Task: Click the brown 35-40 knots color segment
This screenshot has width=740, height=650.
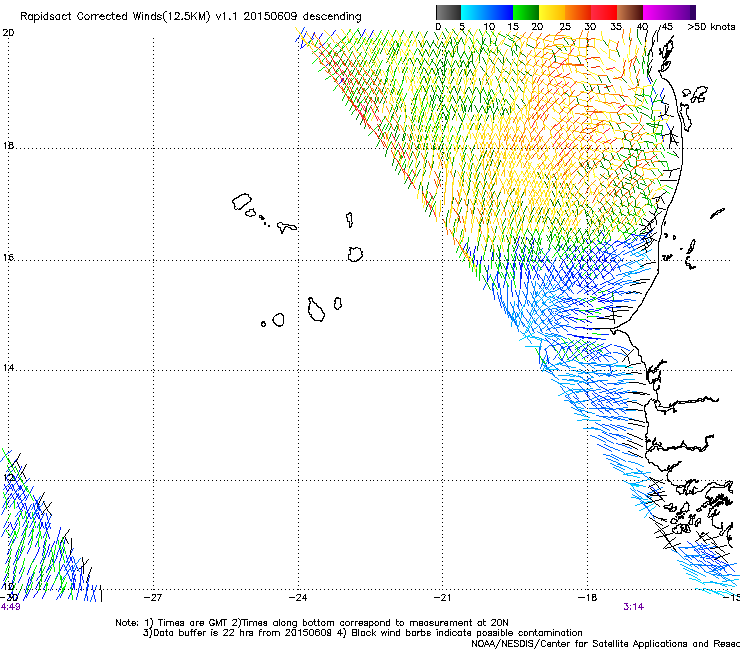Action: [x=630, y=12]
